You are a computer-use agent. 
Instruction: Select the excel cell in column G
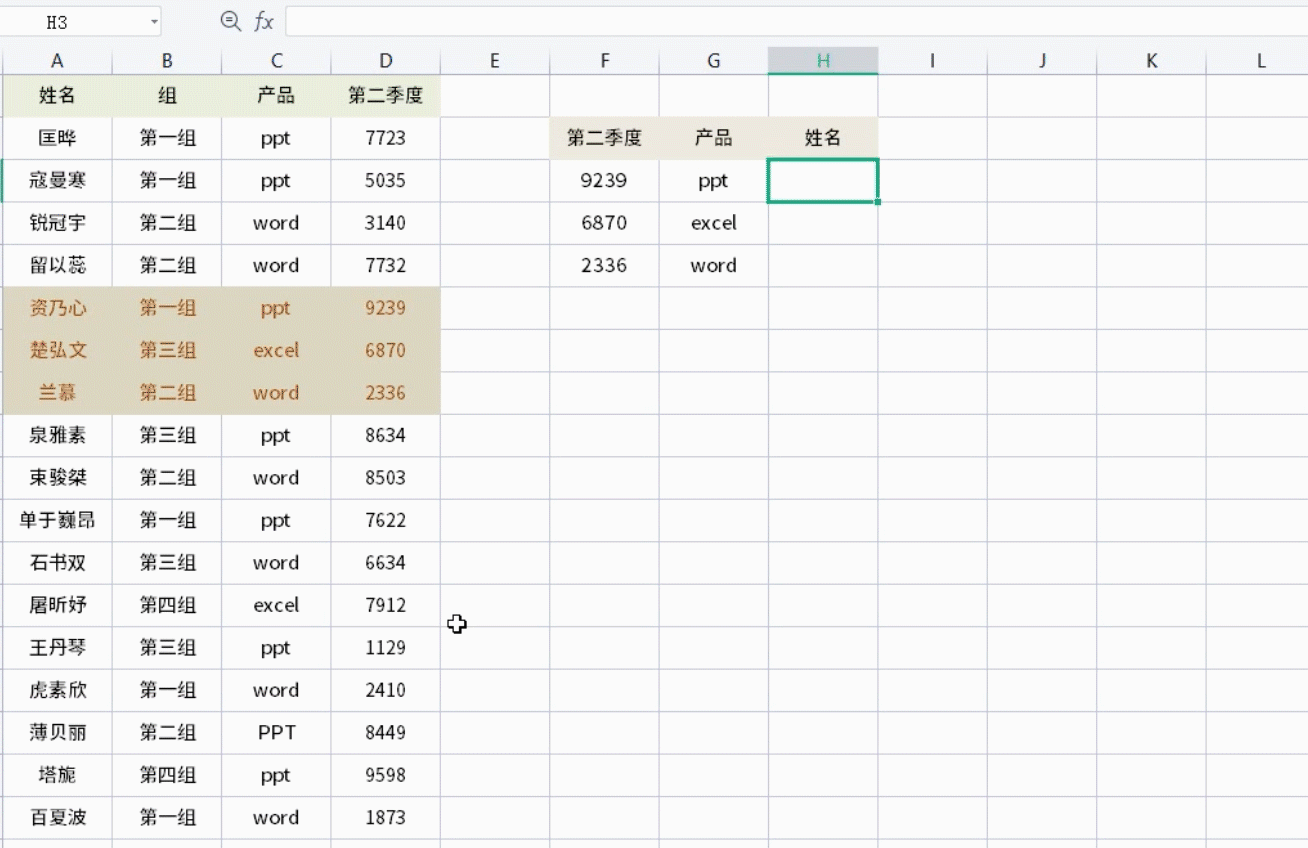714,223
